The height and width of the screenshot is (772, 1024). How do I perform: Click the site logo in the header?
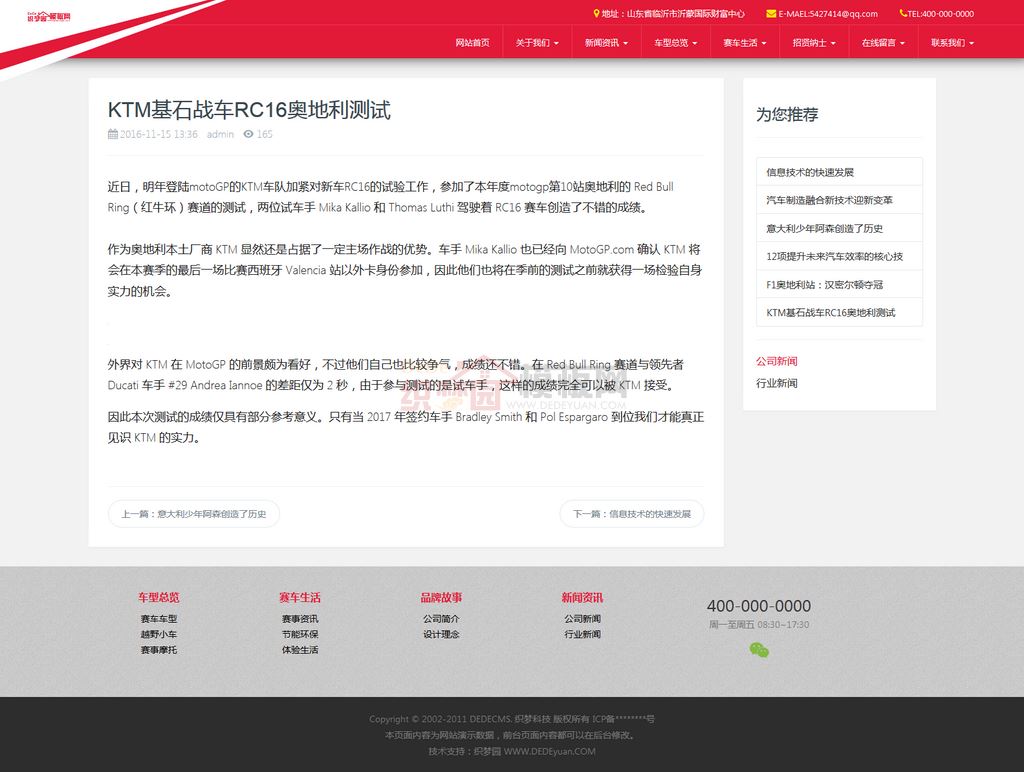pos(49,16)
